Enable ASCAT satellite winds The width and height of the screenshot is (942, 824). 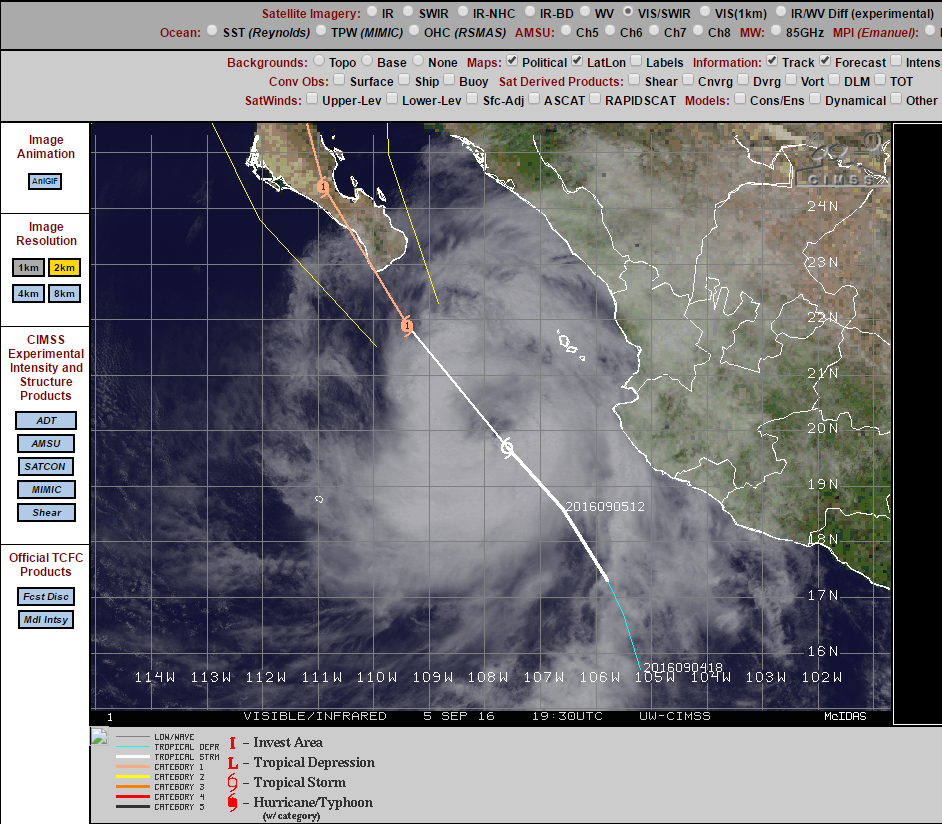click(x=533, y=99)
